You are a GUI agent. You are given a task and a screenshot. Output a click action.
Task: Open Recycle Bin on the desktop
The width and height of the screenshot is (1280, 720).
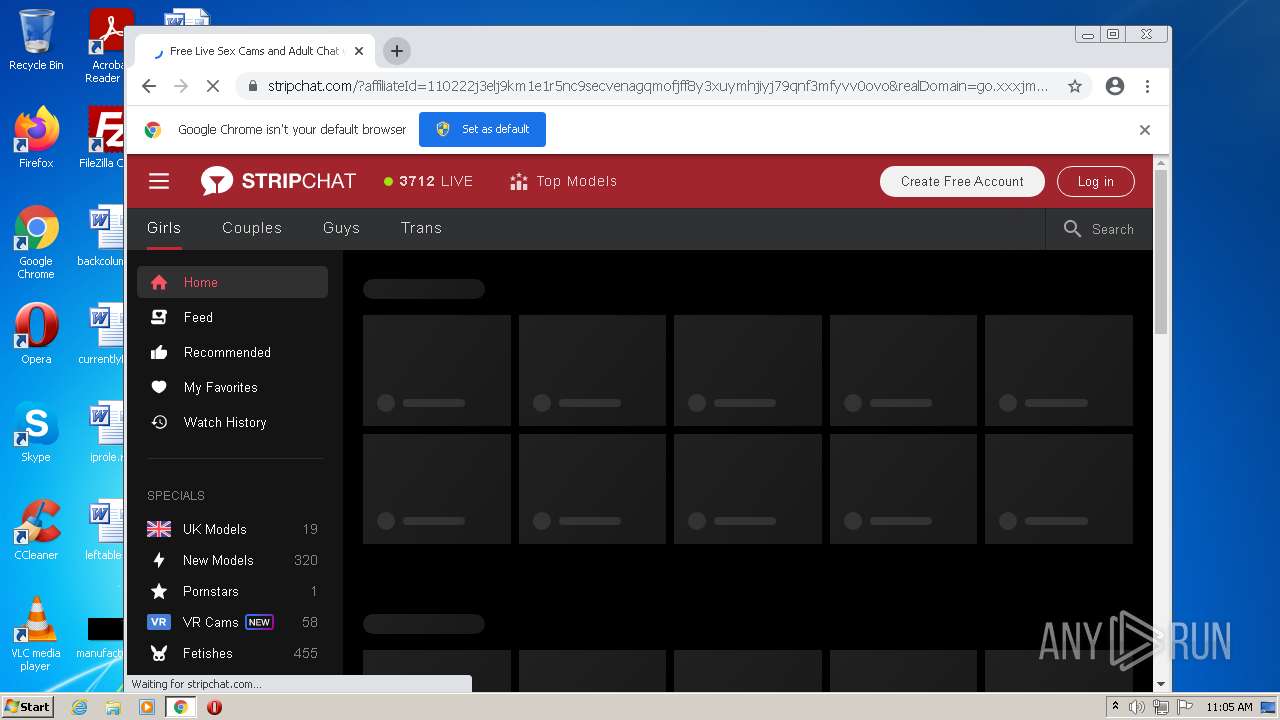click(x=36, y=40)
